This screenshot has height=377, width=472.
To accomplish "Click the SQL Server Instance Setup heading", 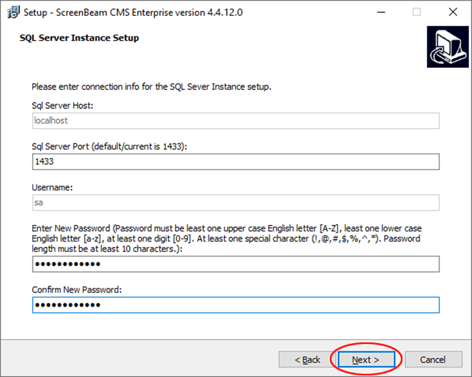I will tap(79, 38).
